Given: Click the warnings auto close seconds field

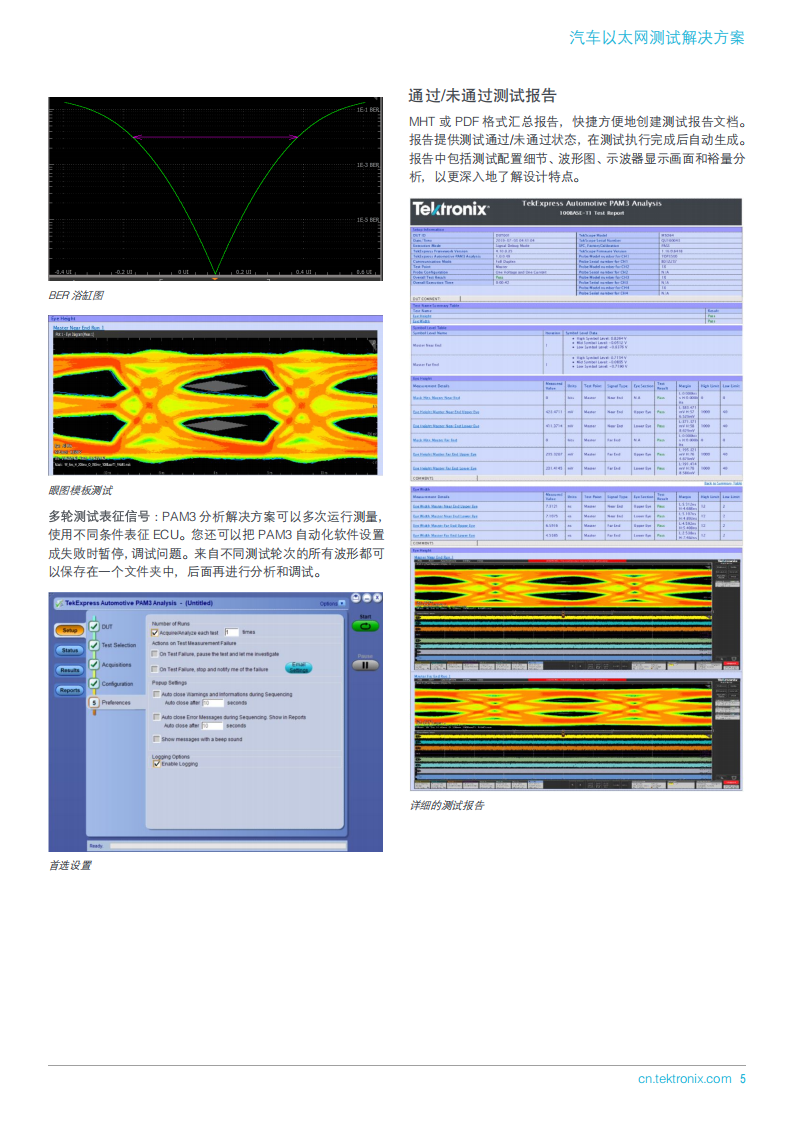Looking at the screenshot, I should (x=213, y=703).
